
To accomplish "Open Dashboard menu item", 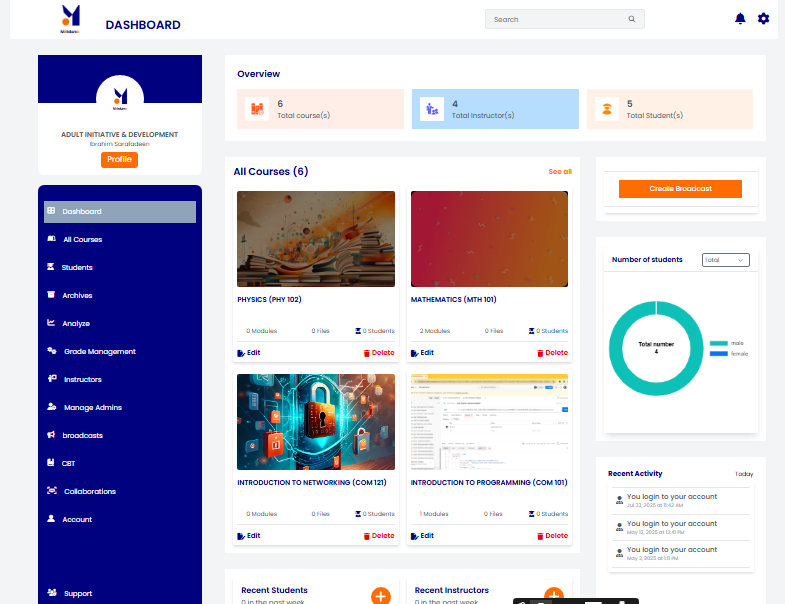I will tap(120, 211).
